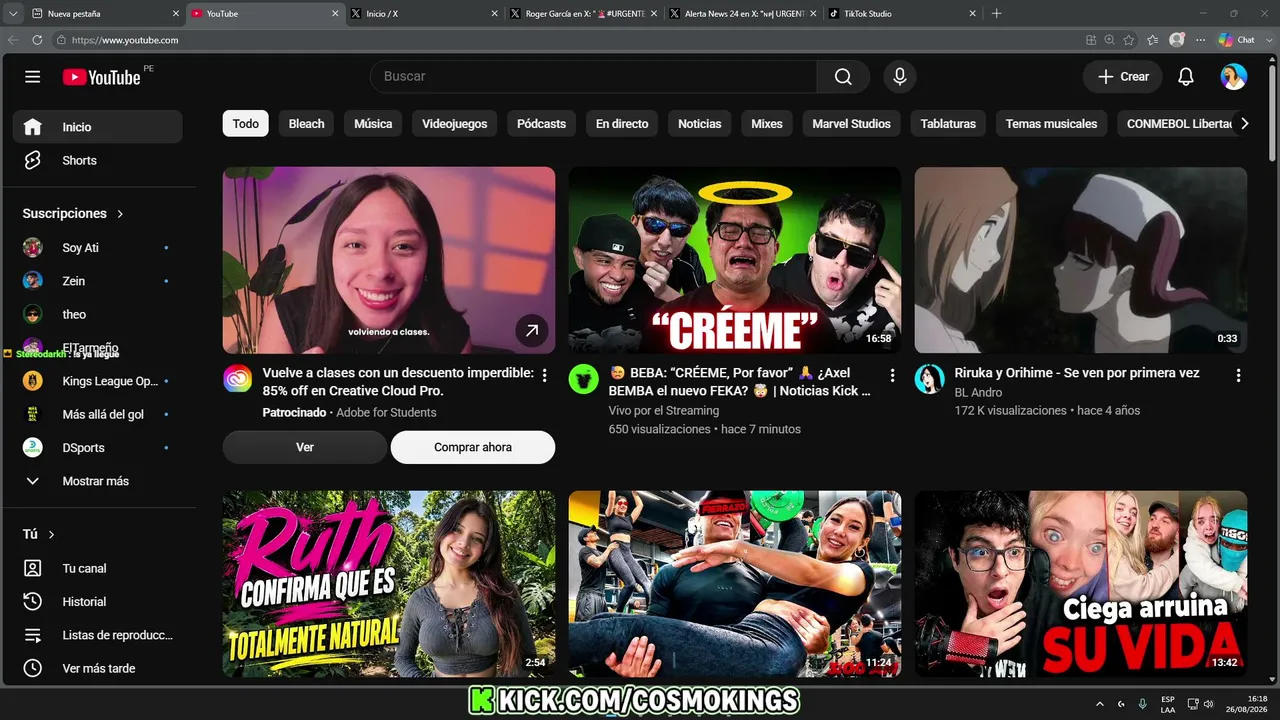Click BL Andro channel avatar
Image resolution: width=1280 pixels, height=720 pixels.
tap(930, 379)
